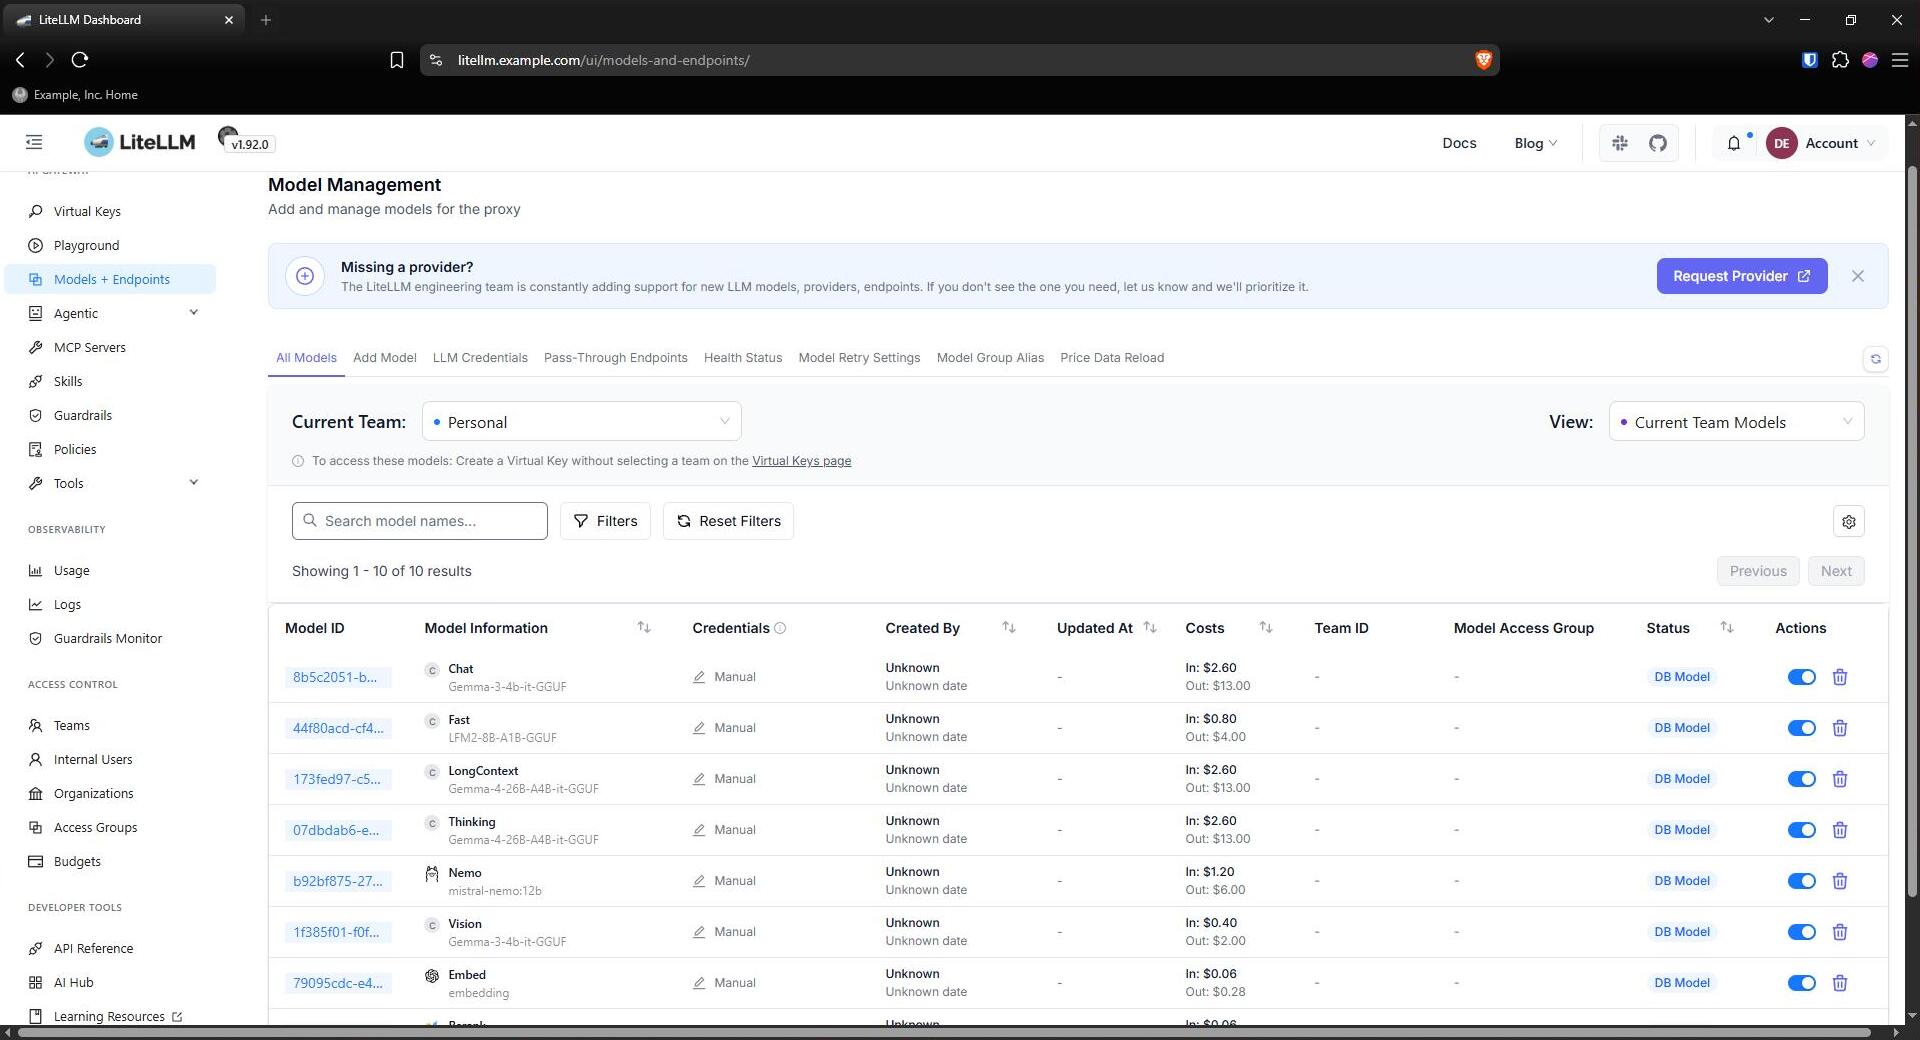Image resolution: width=1920 pixels, height=1040 pixels.
Task: Open the Slack community icon link
Action: click(1620, 143)
